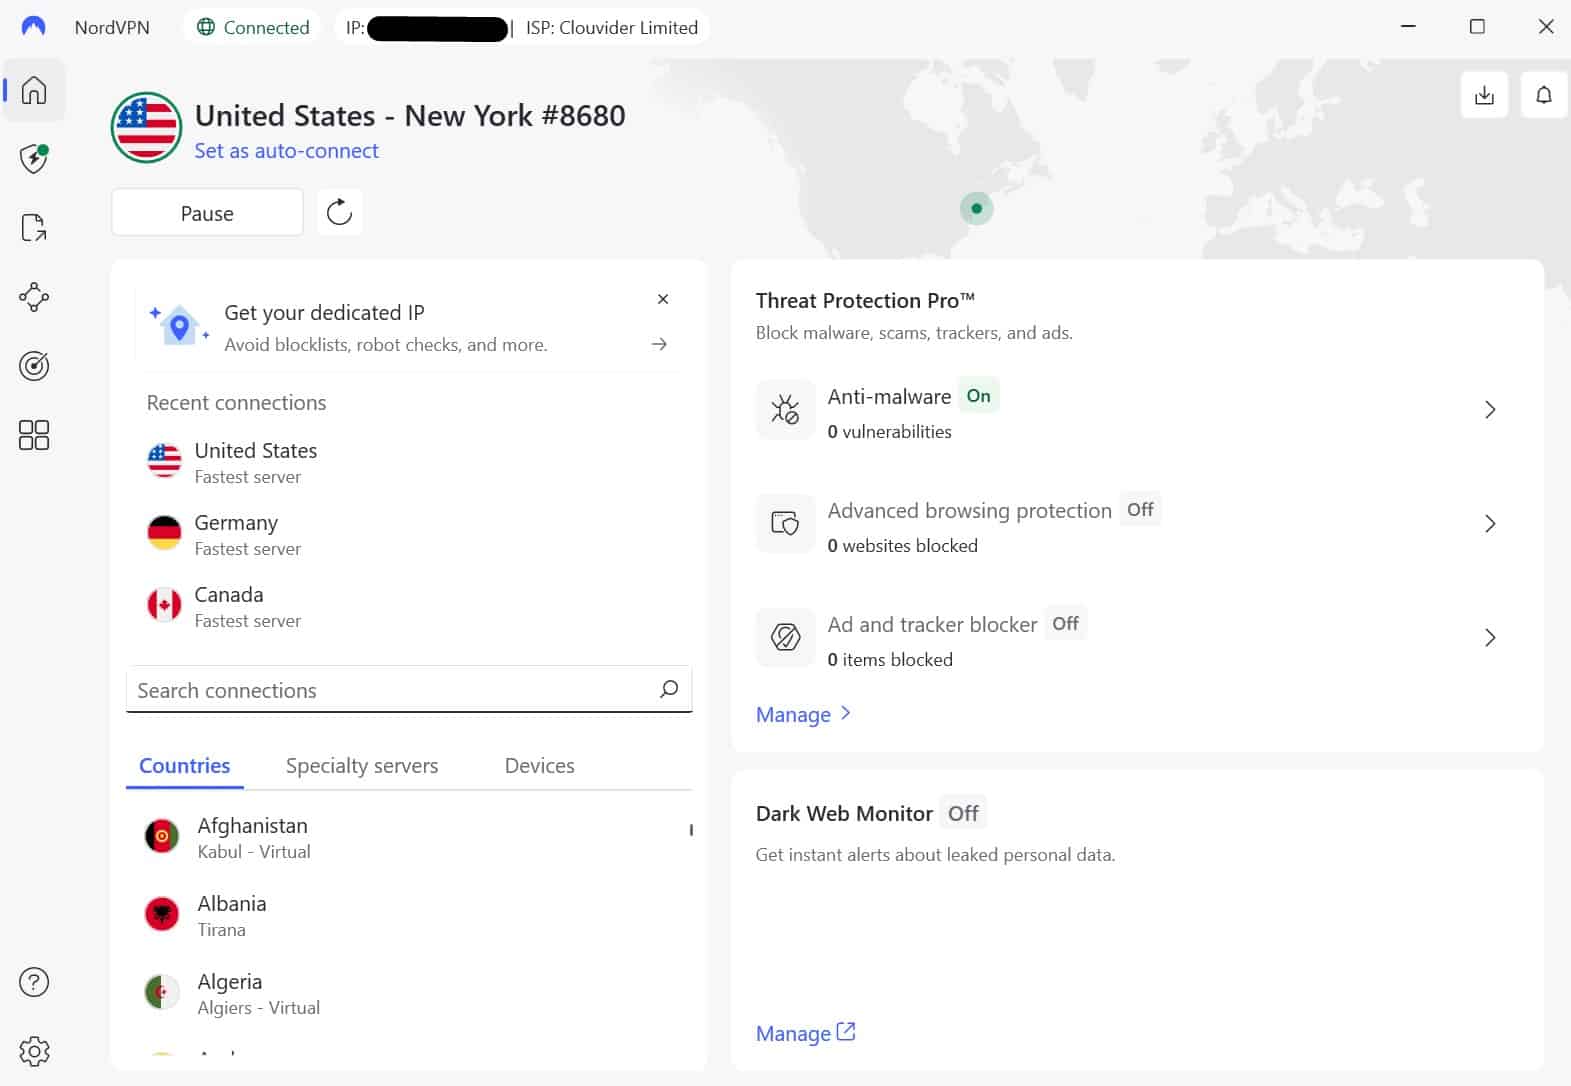Select the Germany flag in recent connections
The width and height of the screenshot is (1571, 1086).
click(164, 534)
